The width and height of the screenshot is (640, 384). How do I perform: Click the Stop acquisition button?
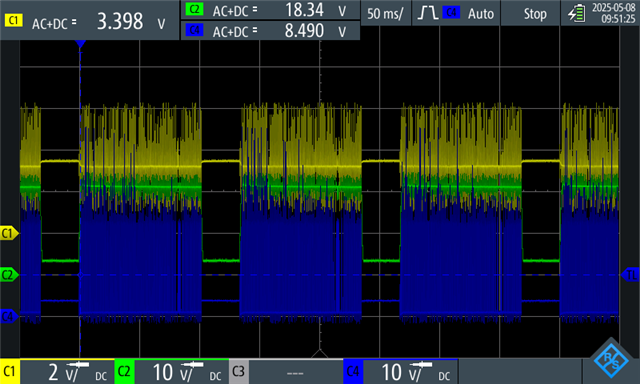tap(535, 13)
